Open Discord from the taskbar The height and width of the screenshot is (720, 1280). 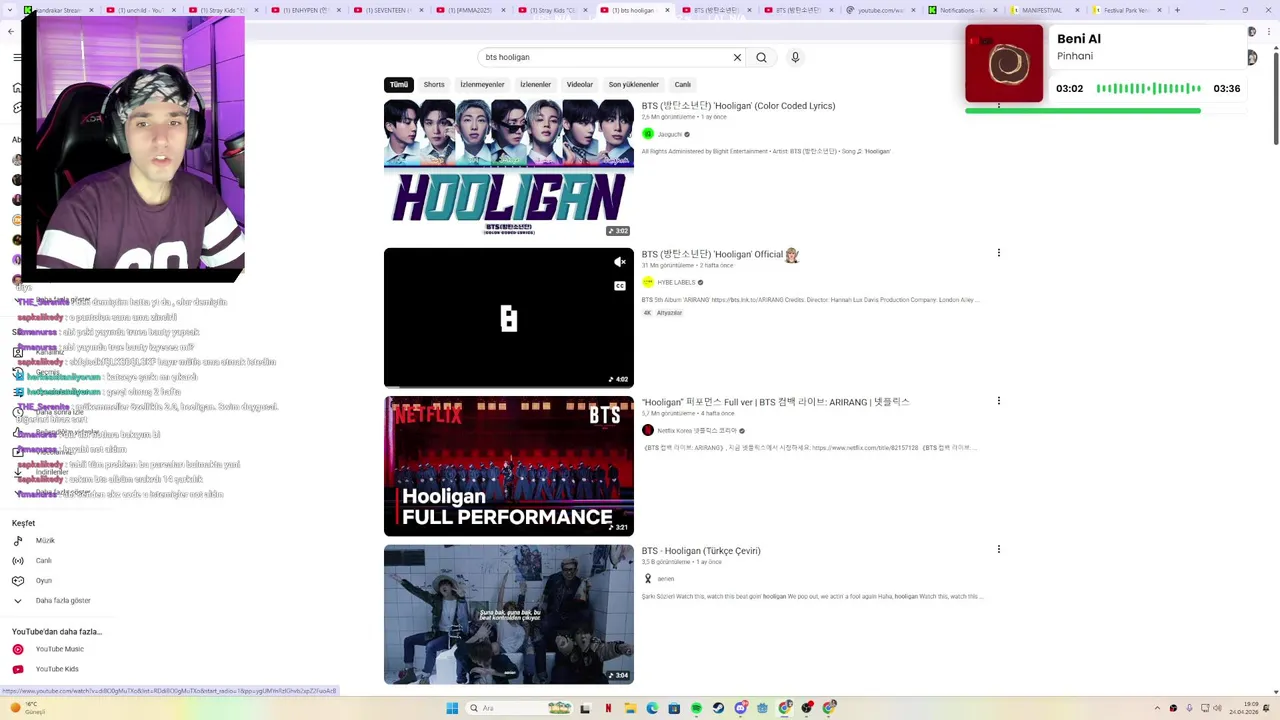tap(741, 708)
